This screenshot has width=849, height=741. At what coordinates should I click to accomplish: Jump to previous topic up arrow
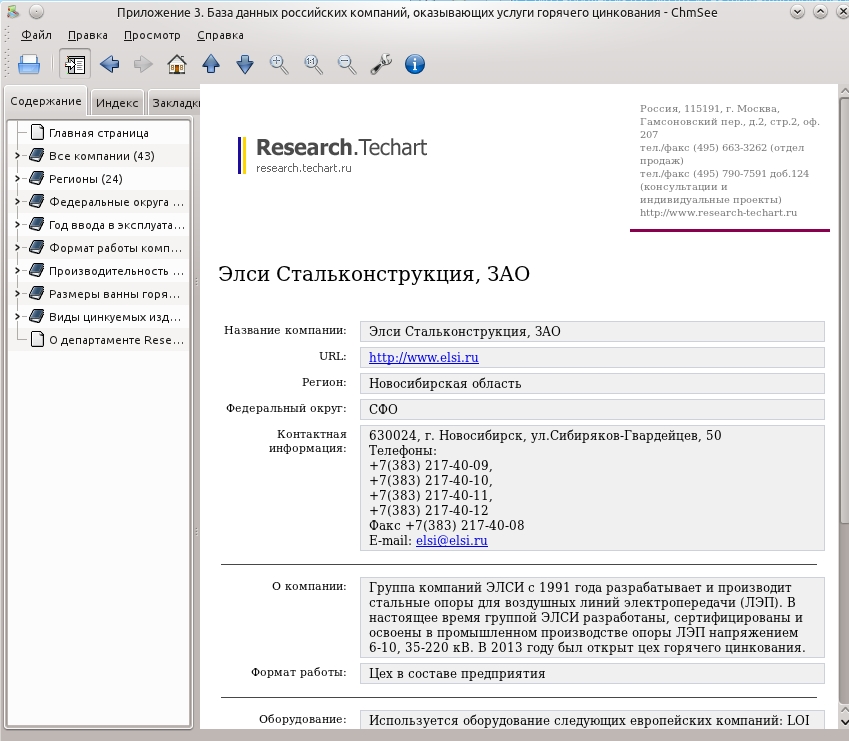click(211, 64)
